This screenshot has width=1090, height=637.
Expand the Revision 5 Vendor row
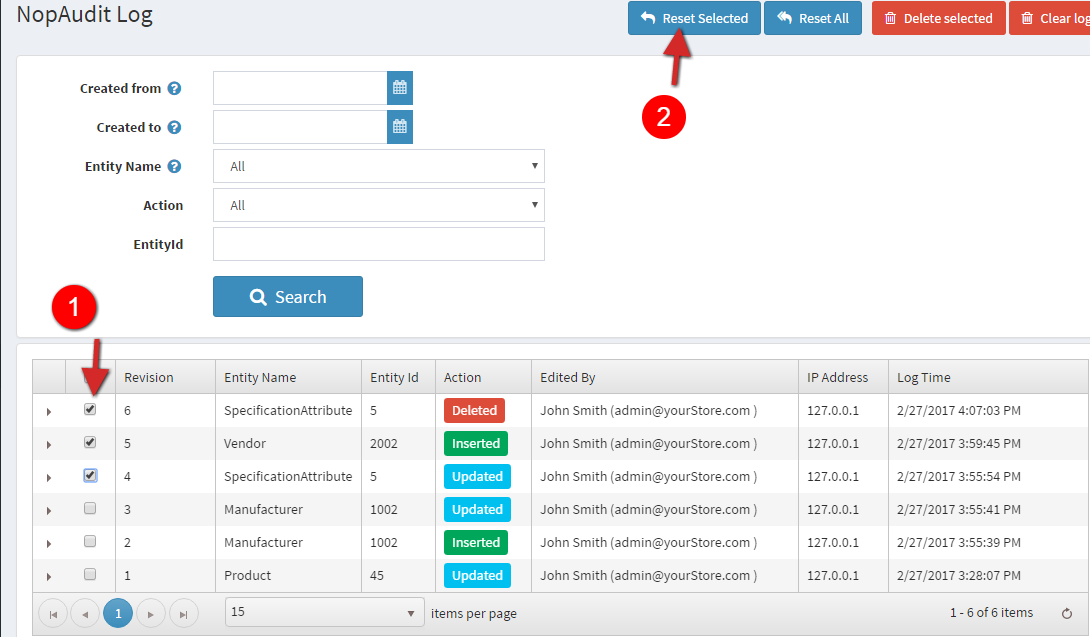[48, 444]
